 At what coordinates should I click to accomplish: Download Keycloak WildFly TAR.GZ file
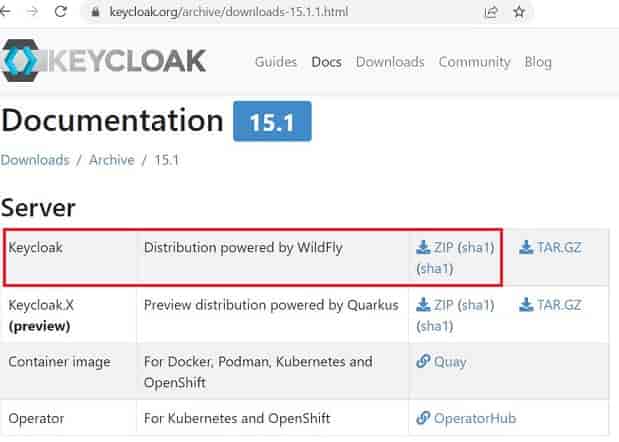(x=550, y=247)
